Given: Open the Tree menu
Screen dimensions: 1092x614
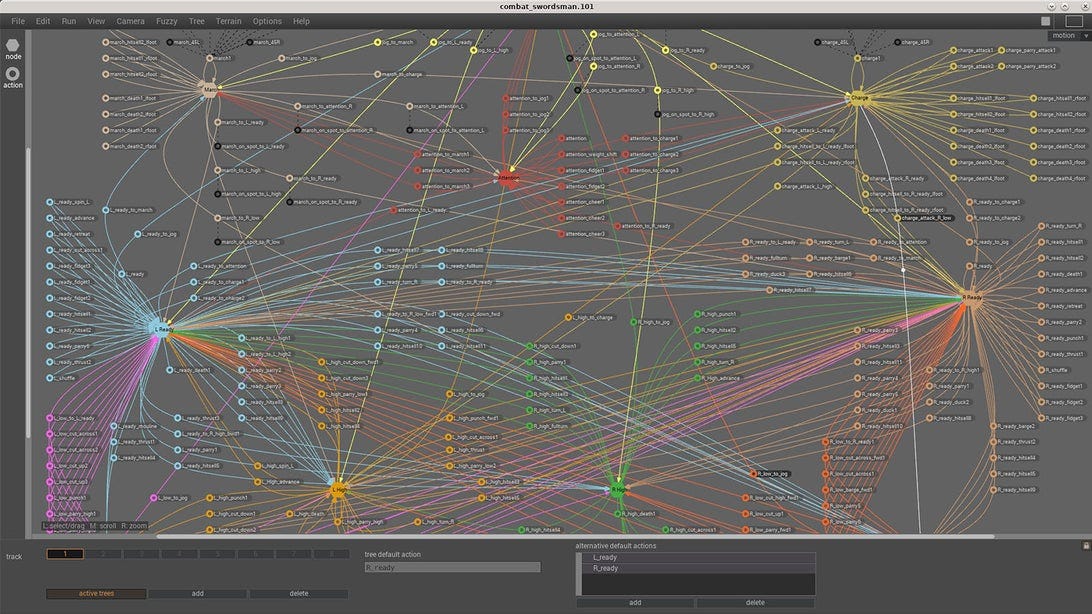Looking at the screenshot, I should pyautogui.click(x=197, y=22).
